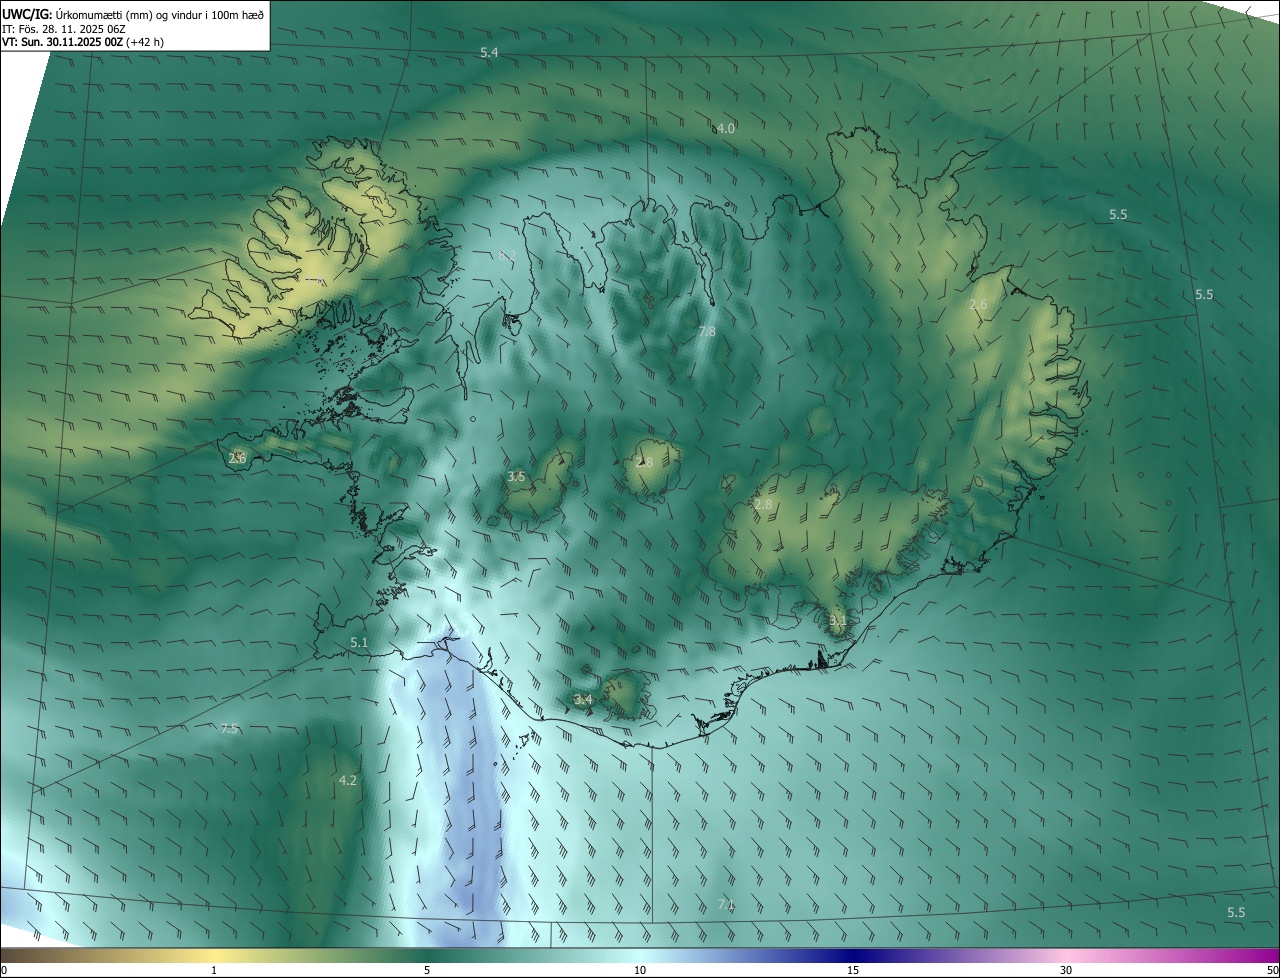Click the 7.5 value label southwest of Reykjanes

point(229,728)
